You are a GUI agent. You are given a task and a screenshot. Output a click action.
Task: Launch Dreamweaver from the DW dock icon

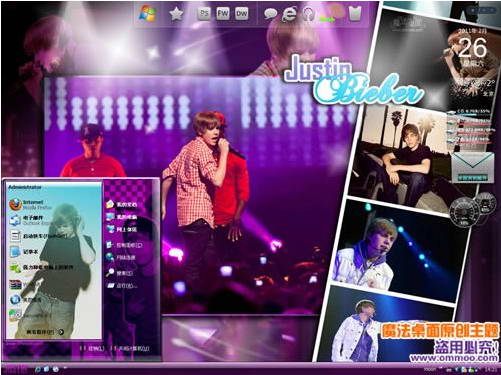click(x=242, y=14)
